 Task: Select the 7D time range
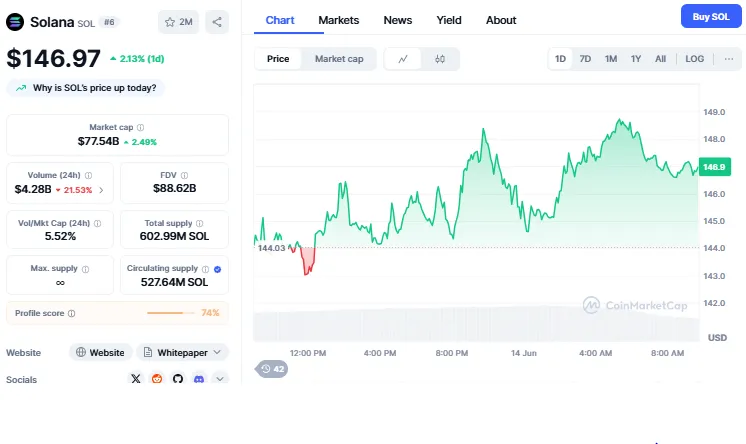(x=585, y=59)
